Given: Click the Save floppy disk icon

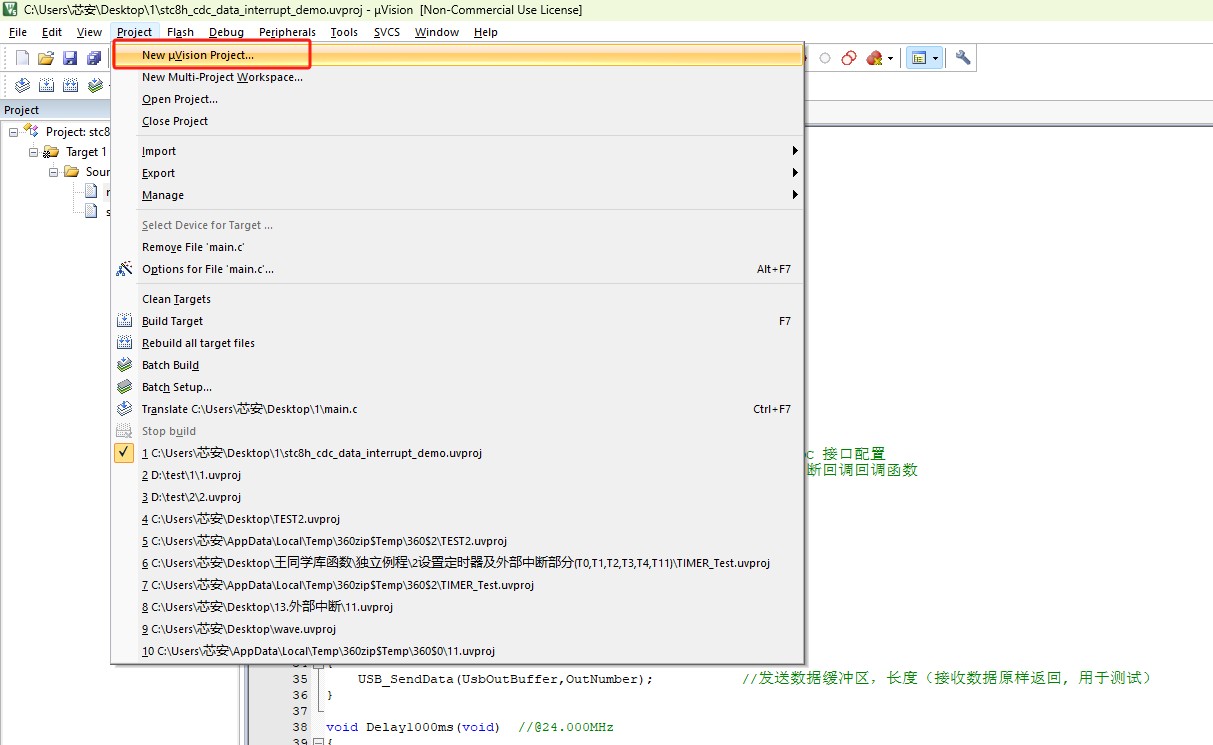Looking at the screenshot, I should [x=70, y=58].
